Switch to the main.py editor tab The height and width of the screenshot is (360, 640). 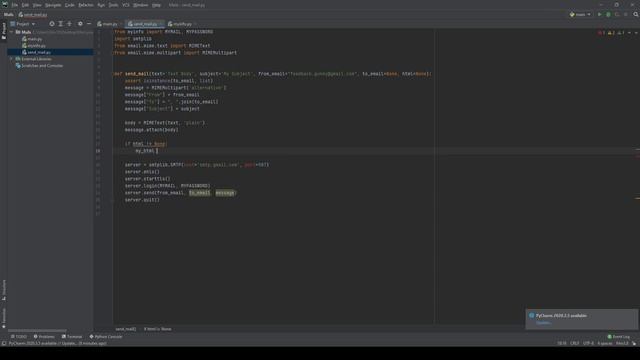pos(108,24)
